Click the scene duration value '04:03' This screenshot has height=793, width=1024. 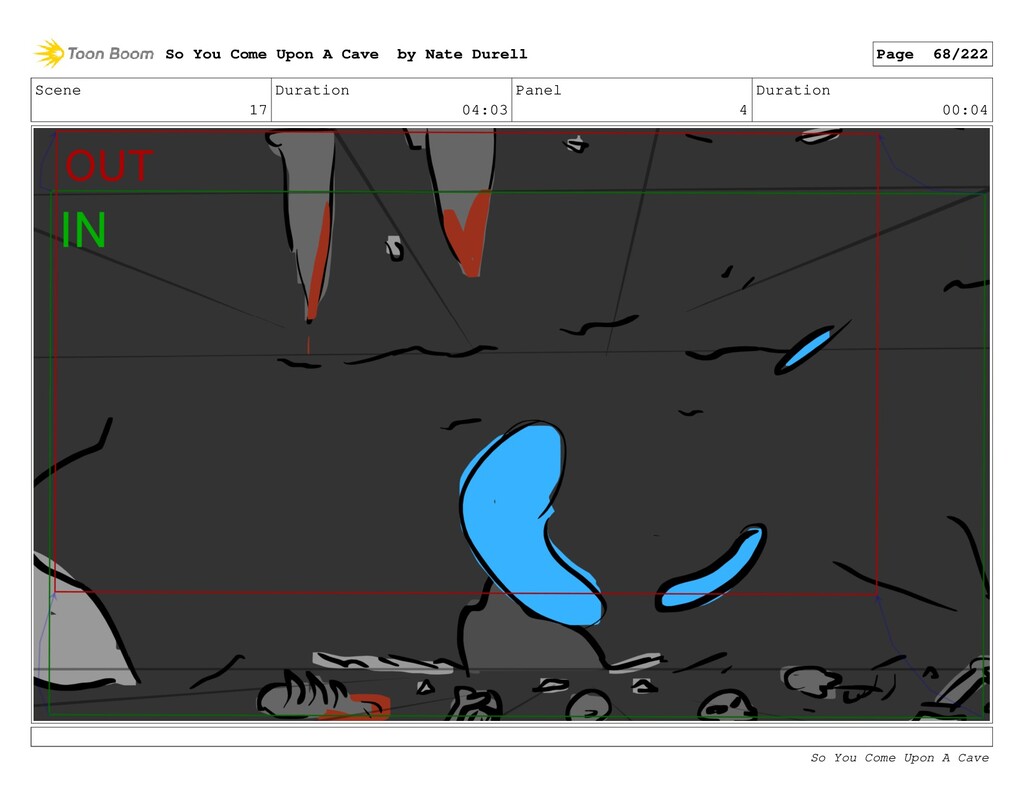tap(485, 110)
